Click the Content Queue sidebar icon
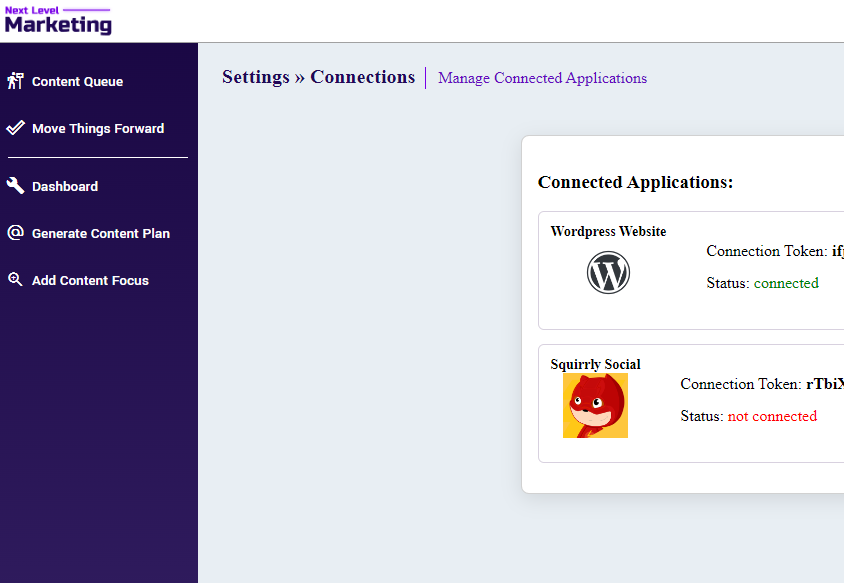Viewport: 844px width, 583px height. [x=15, y=81]
